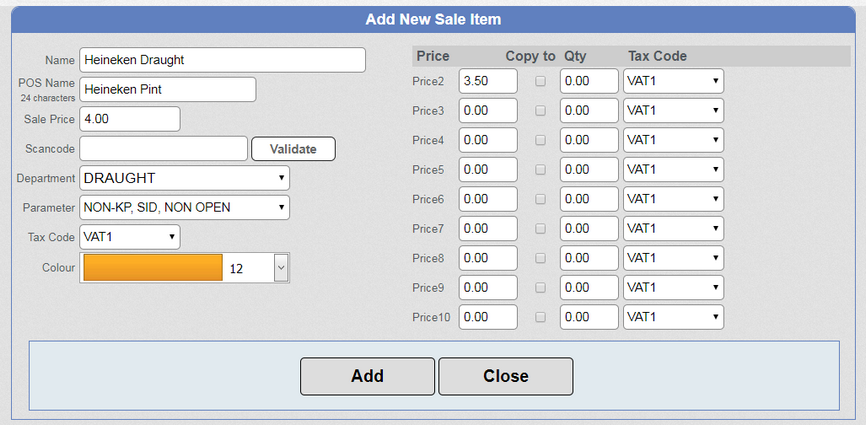Tick the Copy to checkbox for Price3

tap(540, 110)
